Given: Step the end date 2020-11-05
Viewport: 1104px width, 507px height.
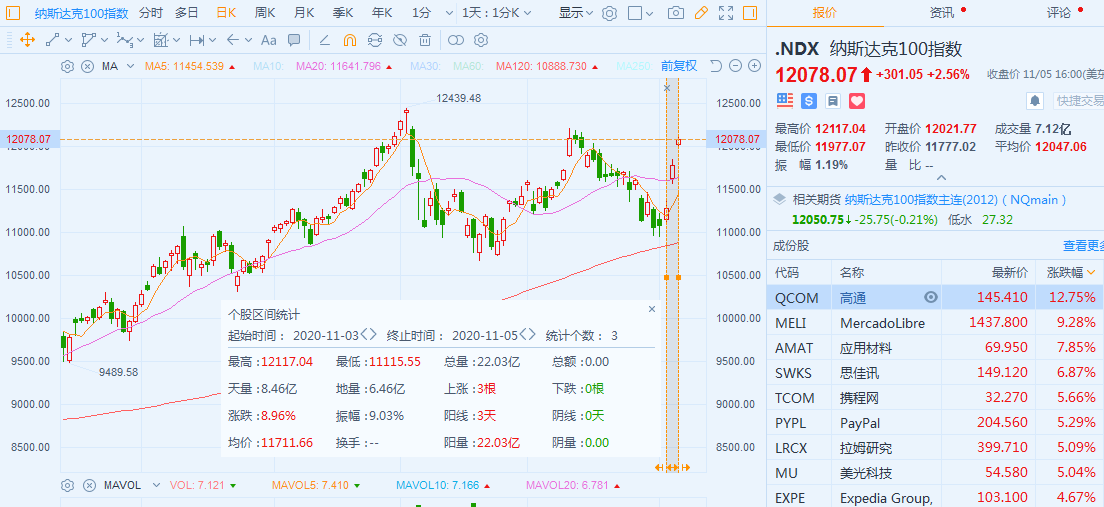Looking at the screenshot, I should click(529, 336).
